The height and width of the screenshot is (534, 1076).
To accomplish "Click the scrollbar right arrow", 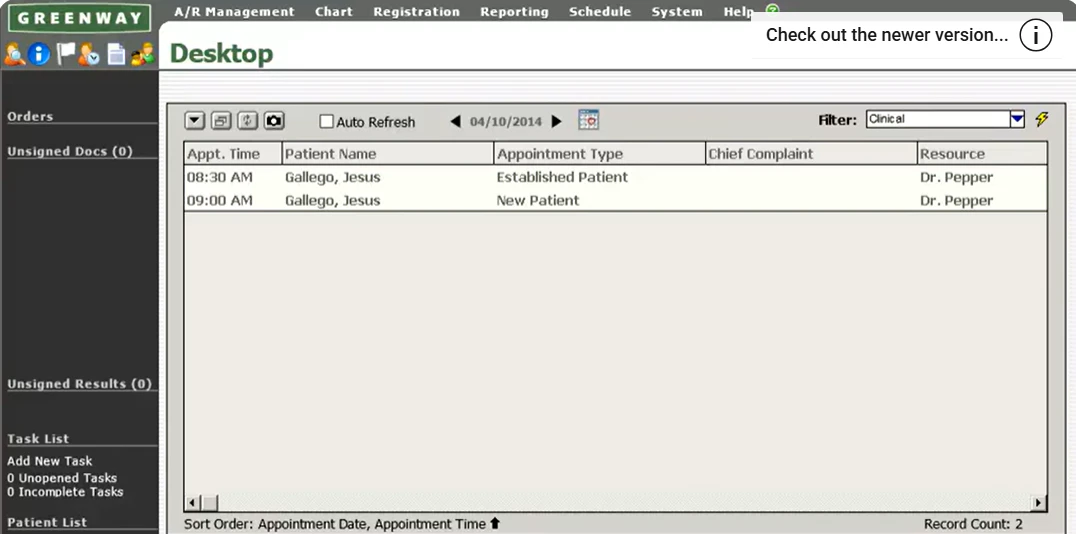I will (1039, 503).
